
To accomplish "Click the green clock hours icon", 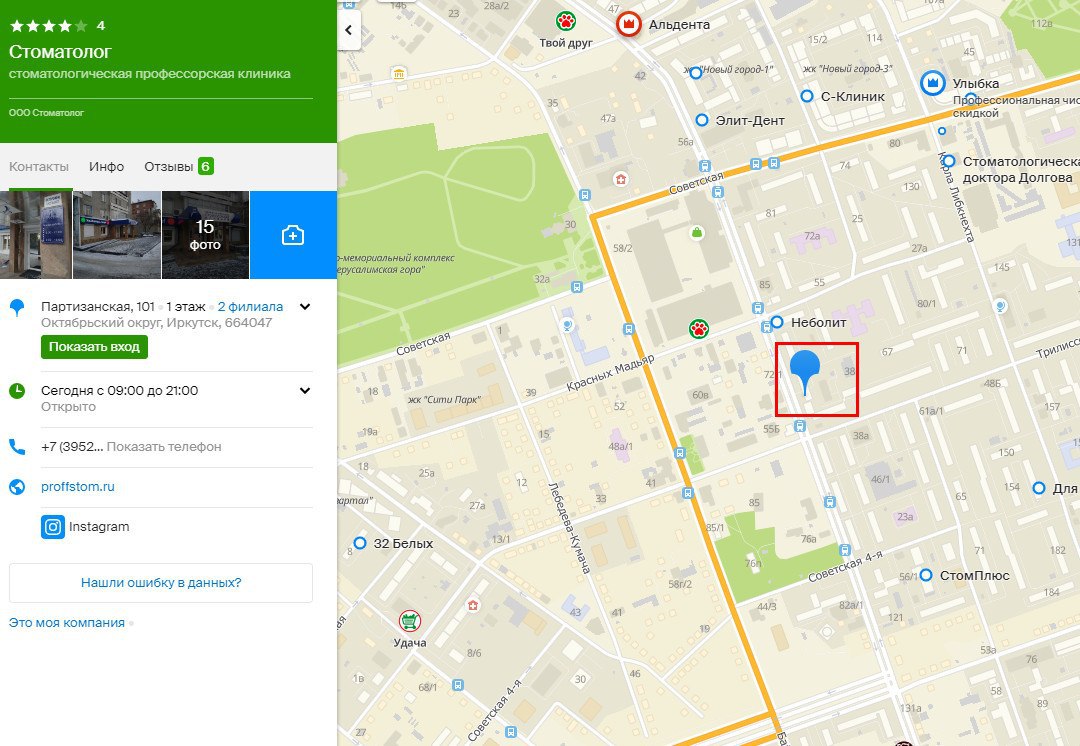I will tap(17, 391).
